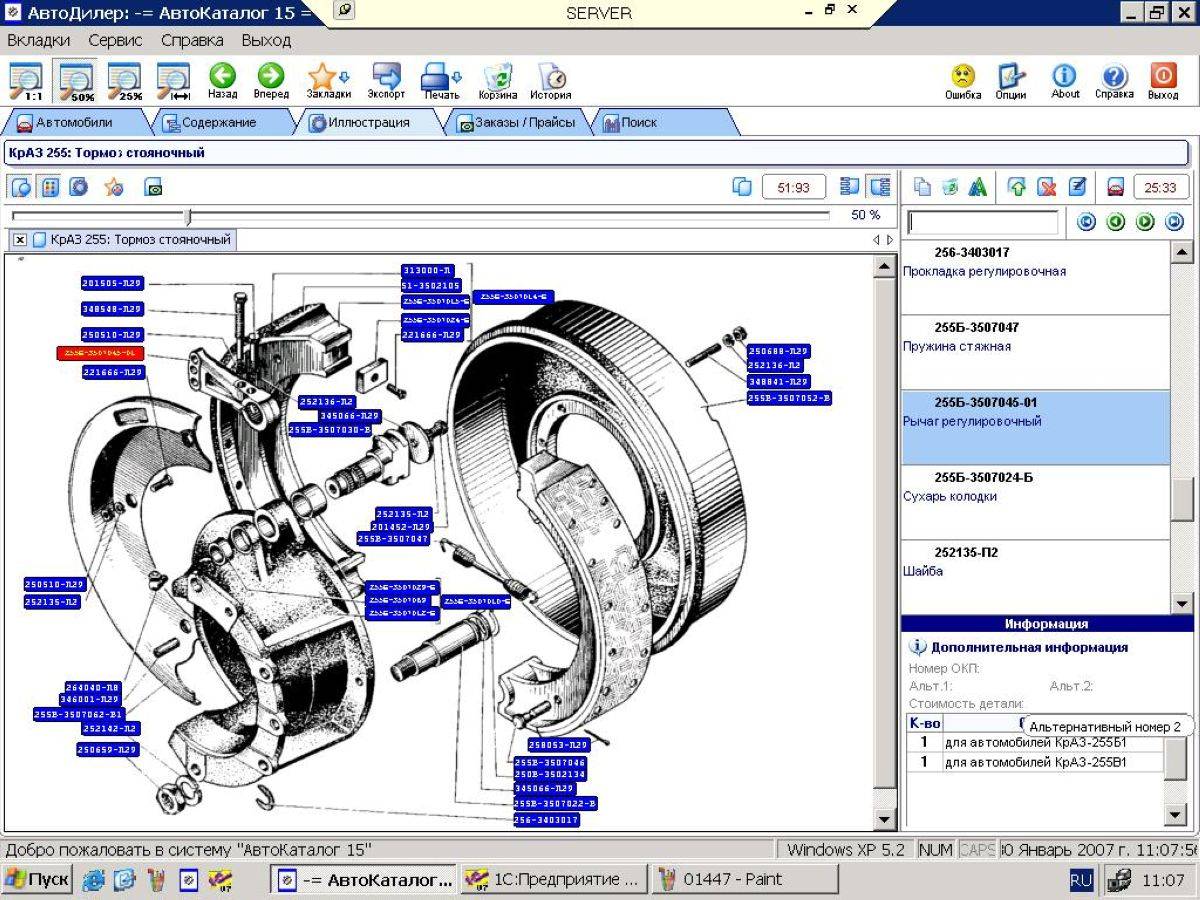This screenshot has width=1200, height=900.
Task: Select part 255Б-3507047 Пружина стяжная
Action: (1035, 353)
